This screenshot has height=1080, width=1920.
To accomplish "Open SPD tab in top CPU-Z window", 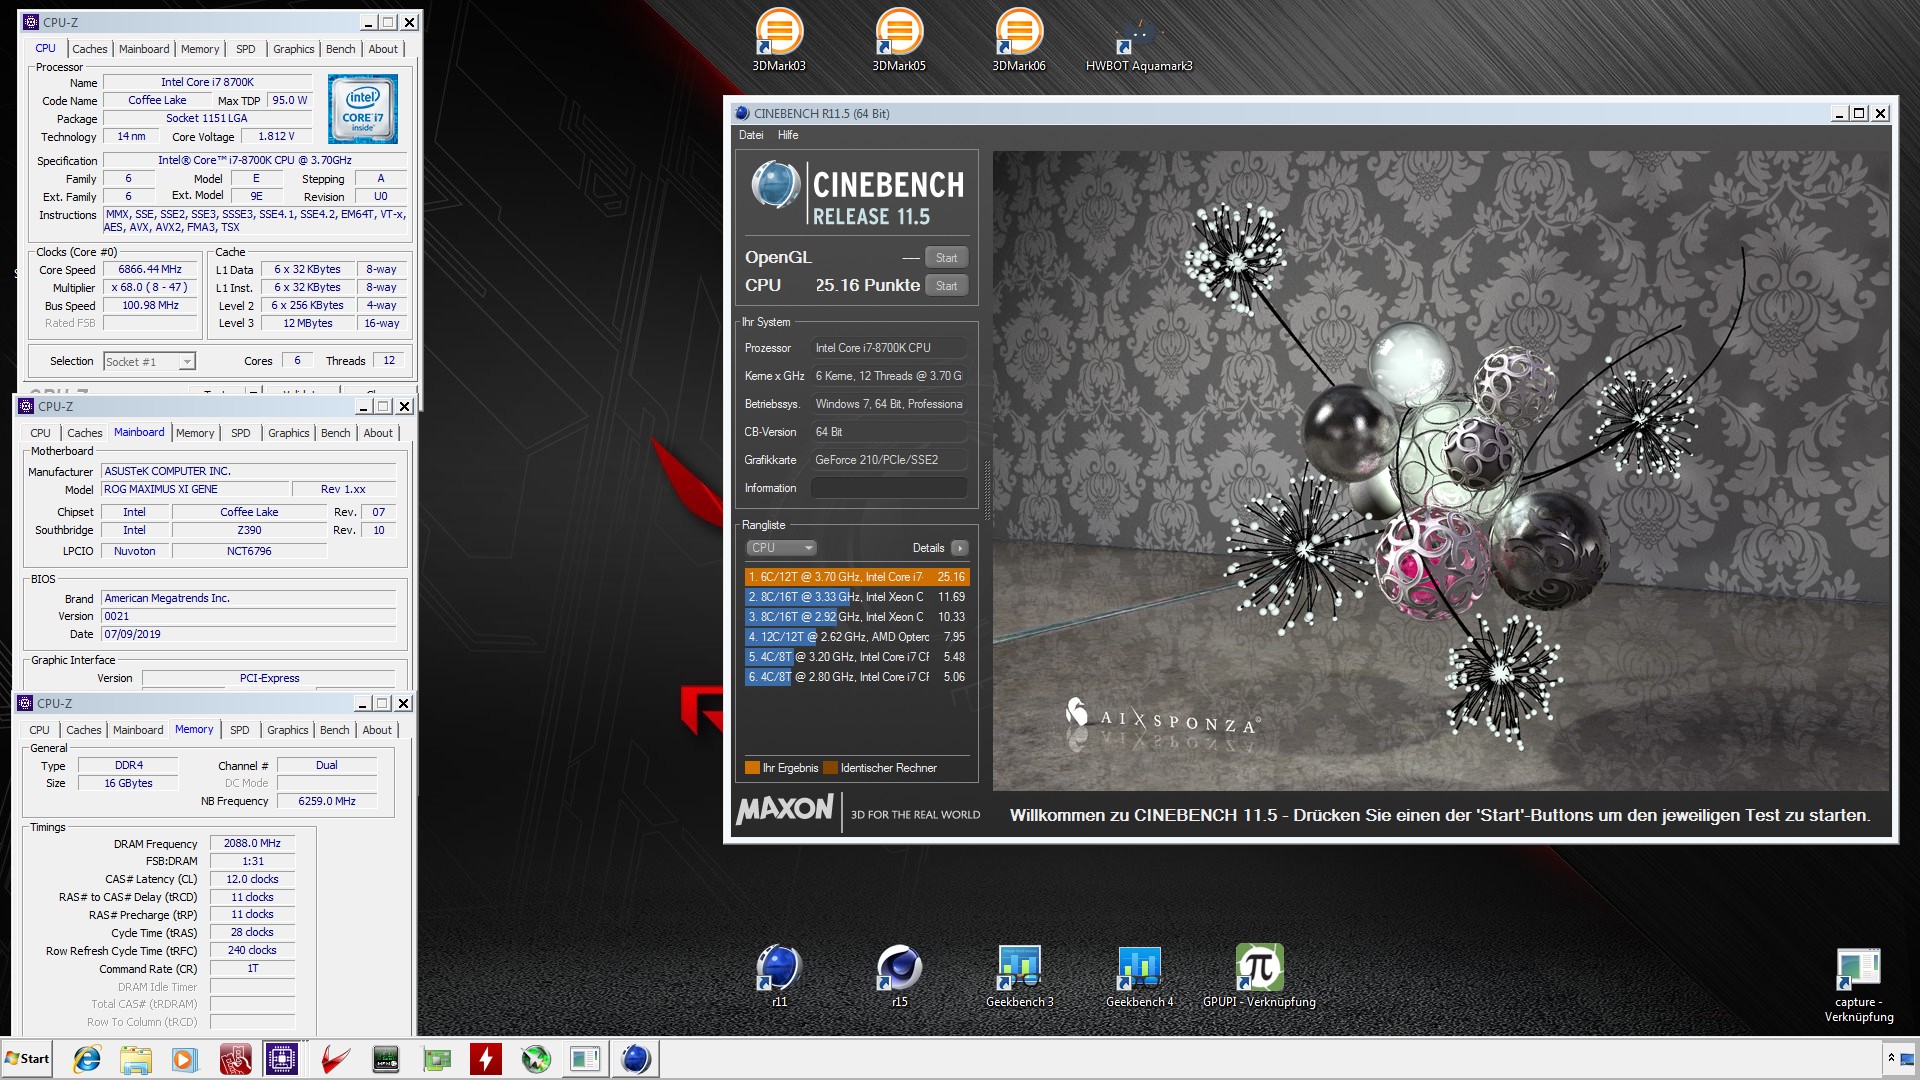I will tap(245, 49).
